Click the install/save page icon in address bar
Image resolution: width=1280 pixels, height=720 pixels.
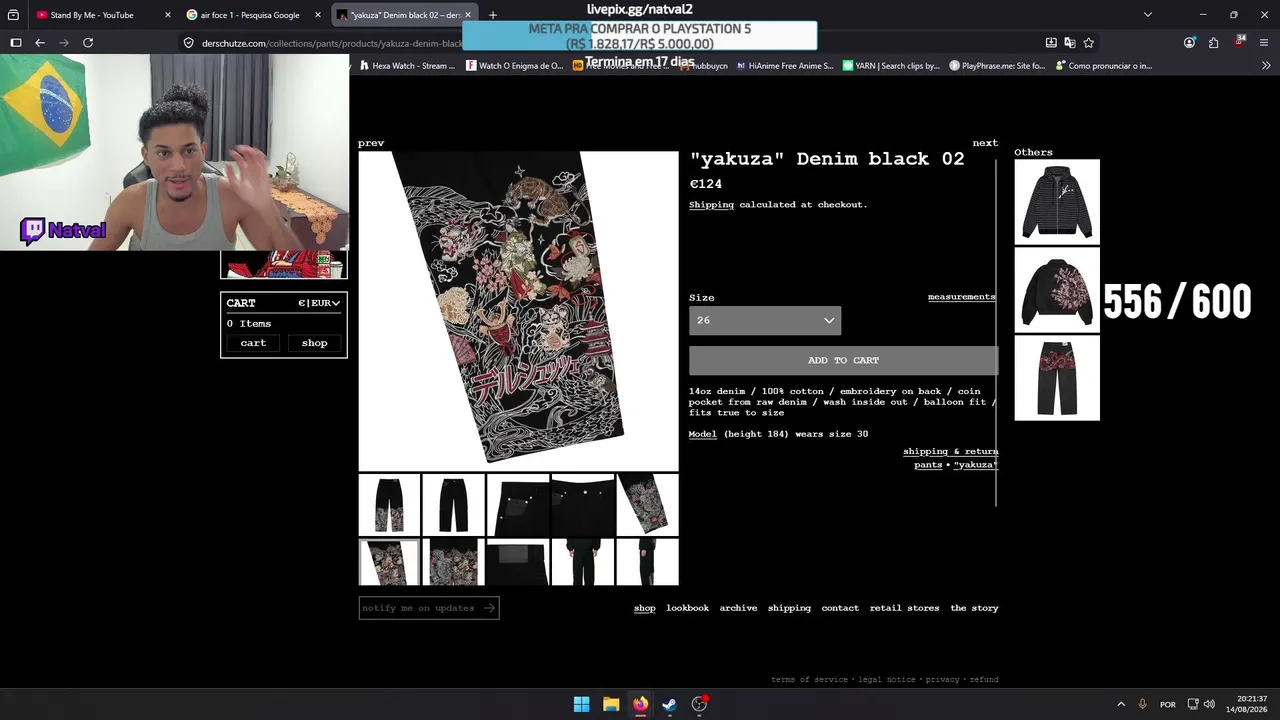pyautogui.click(x=1051, y=43)
